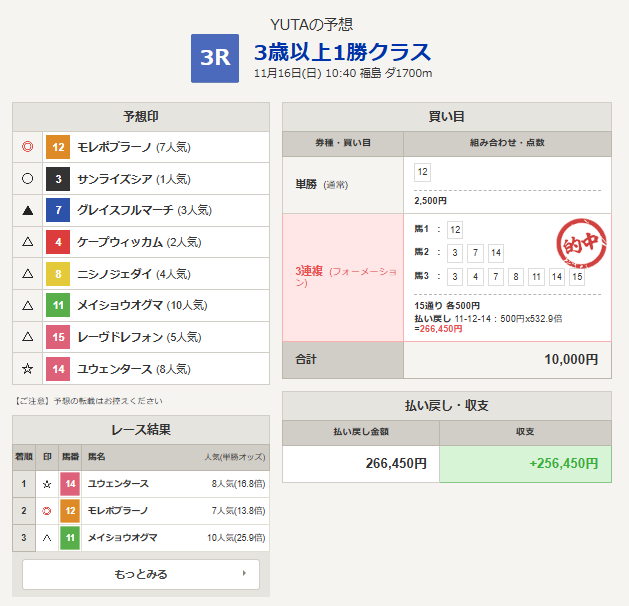Screen dimensions: 629x606
Task: Select the blue number 7 badge beside グレイスフルマーチ
Action: click(x=58, y=211)
